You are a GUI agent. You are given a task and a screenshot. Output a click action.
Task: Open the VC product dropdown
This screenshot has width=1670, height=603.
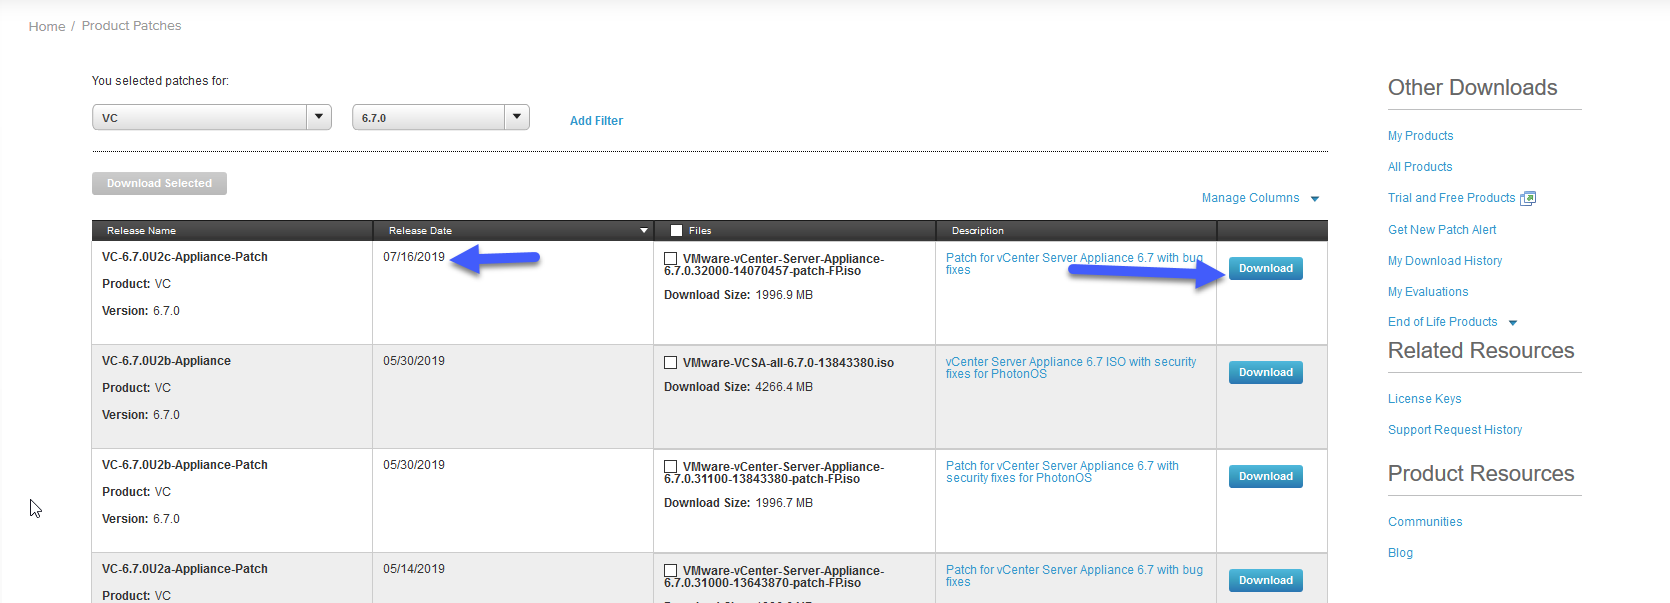pyautogui.click(x=212, y=117)
